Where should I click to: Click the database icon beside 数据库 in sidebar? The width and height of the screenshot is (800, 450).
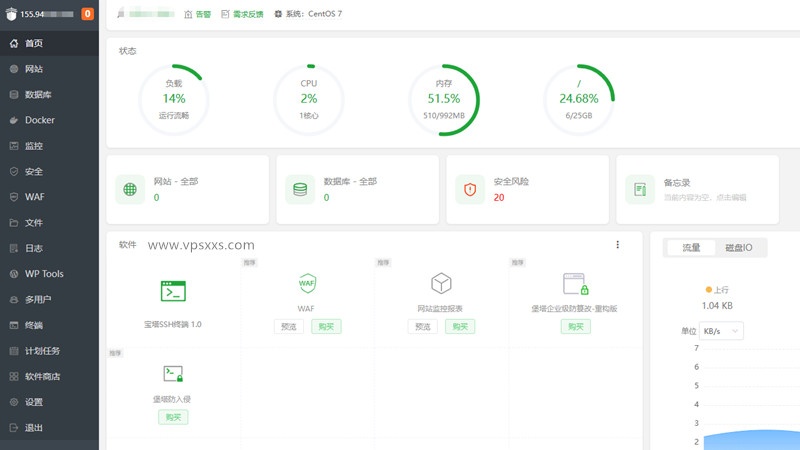14,94
